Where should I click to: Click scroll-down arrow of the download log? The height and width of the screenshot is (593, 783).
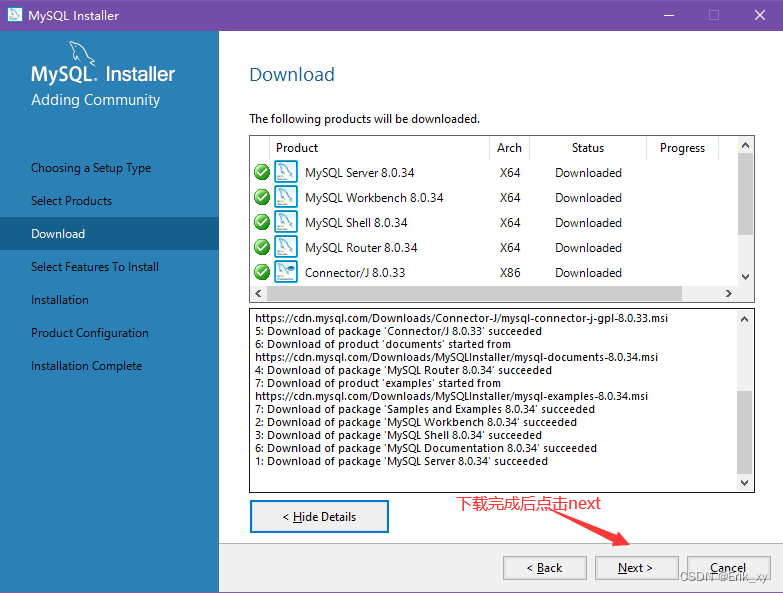745,483
